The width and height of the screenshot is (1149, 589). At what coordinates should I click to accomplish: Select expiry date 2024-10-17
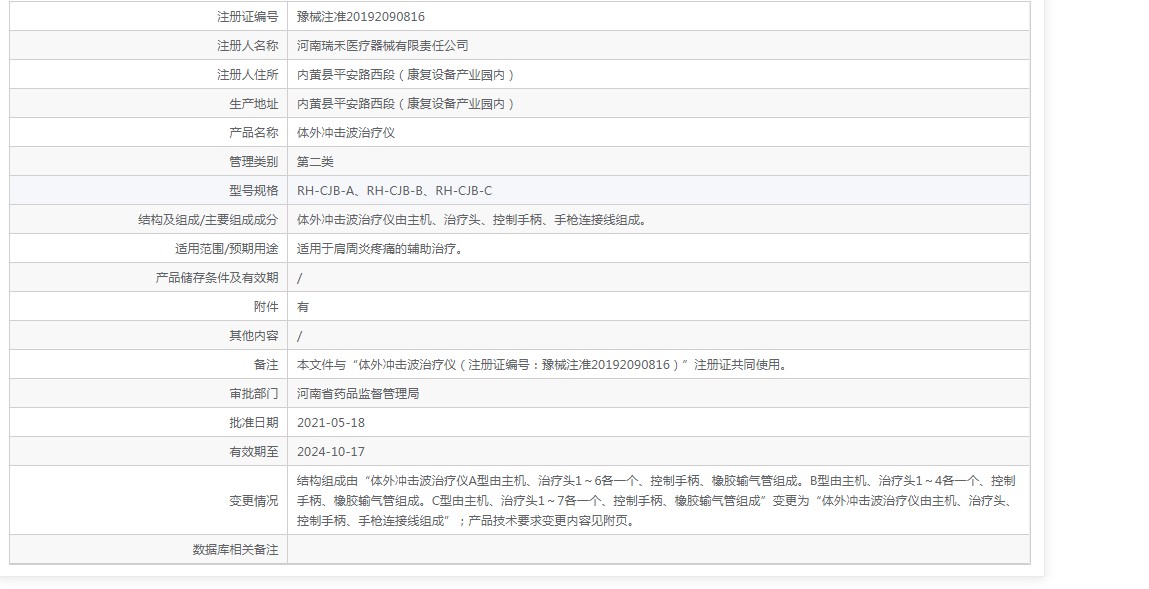click(x=330, y=452)
